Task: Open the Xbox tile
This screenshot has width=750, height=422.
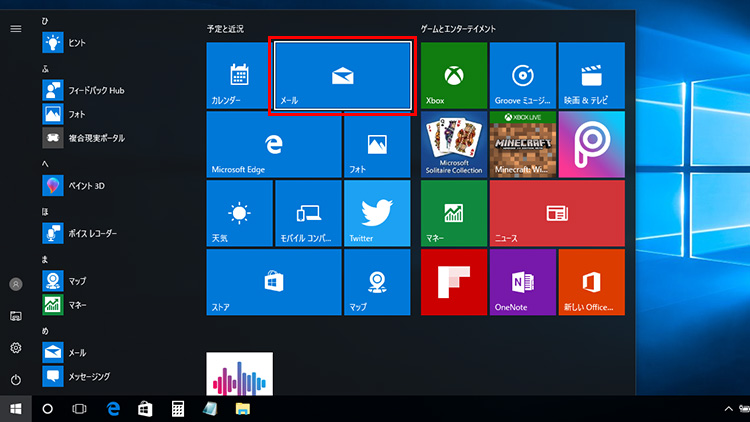Action: tap(453, 76)
